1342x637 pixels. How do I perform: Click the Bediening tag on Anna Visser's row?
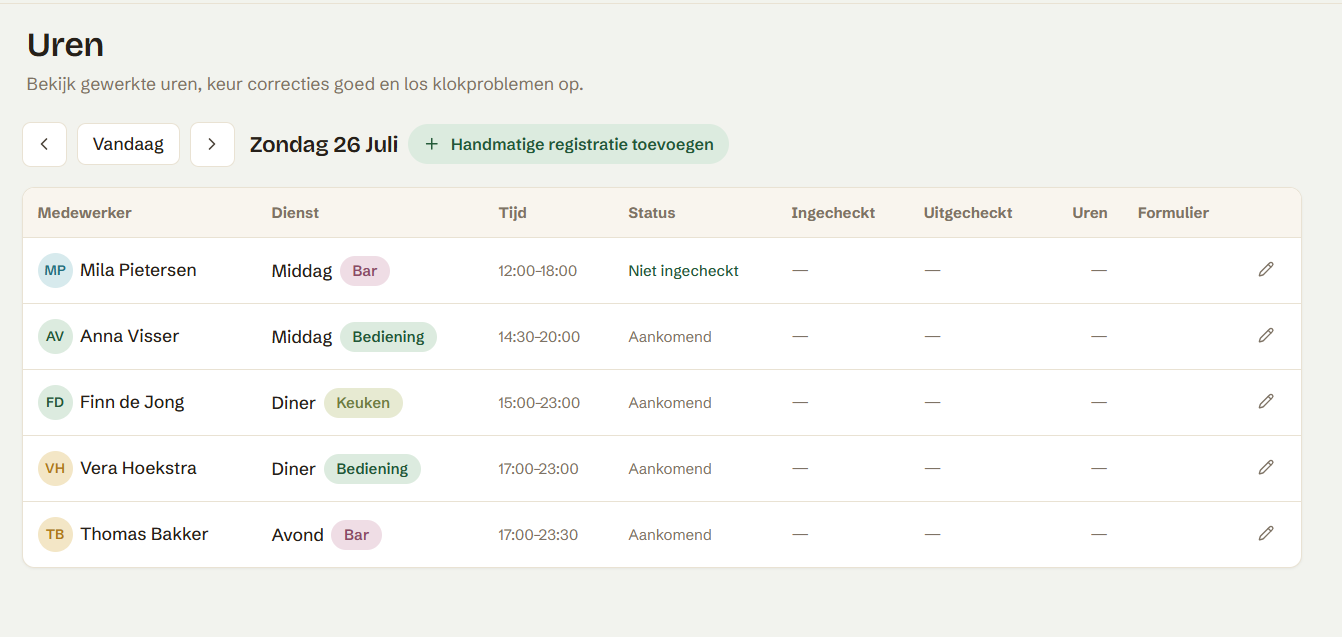click(x=388, y=337)
